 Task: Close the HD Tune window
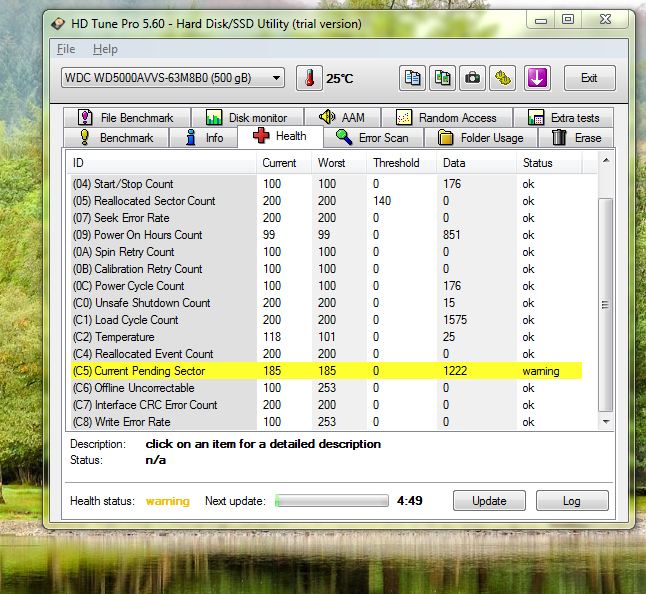coord(605,19)
